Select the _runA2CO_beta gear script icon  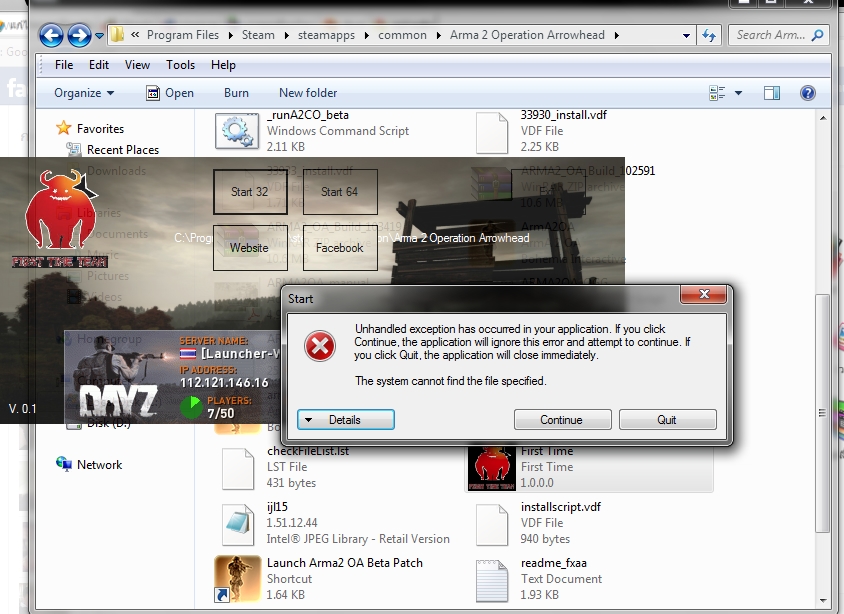pos(237,131)
